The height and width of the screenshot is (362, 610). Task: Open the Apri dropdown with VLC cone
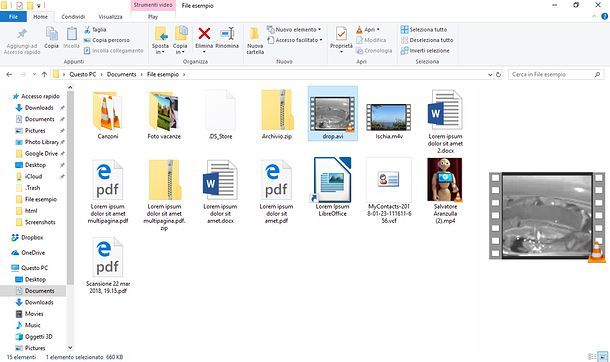(x=368, y=30)
